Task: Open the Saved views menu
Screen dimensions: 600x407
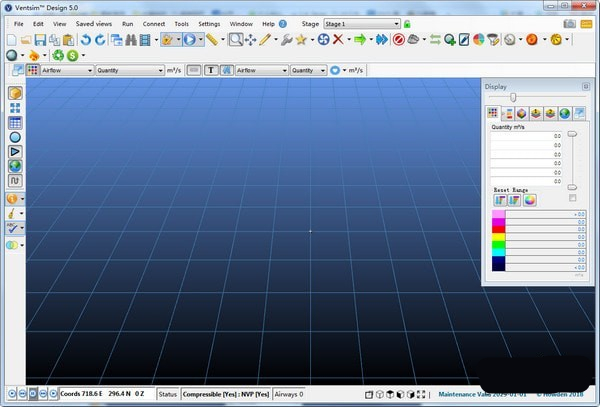Action: tap(93, 23)
